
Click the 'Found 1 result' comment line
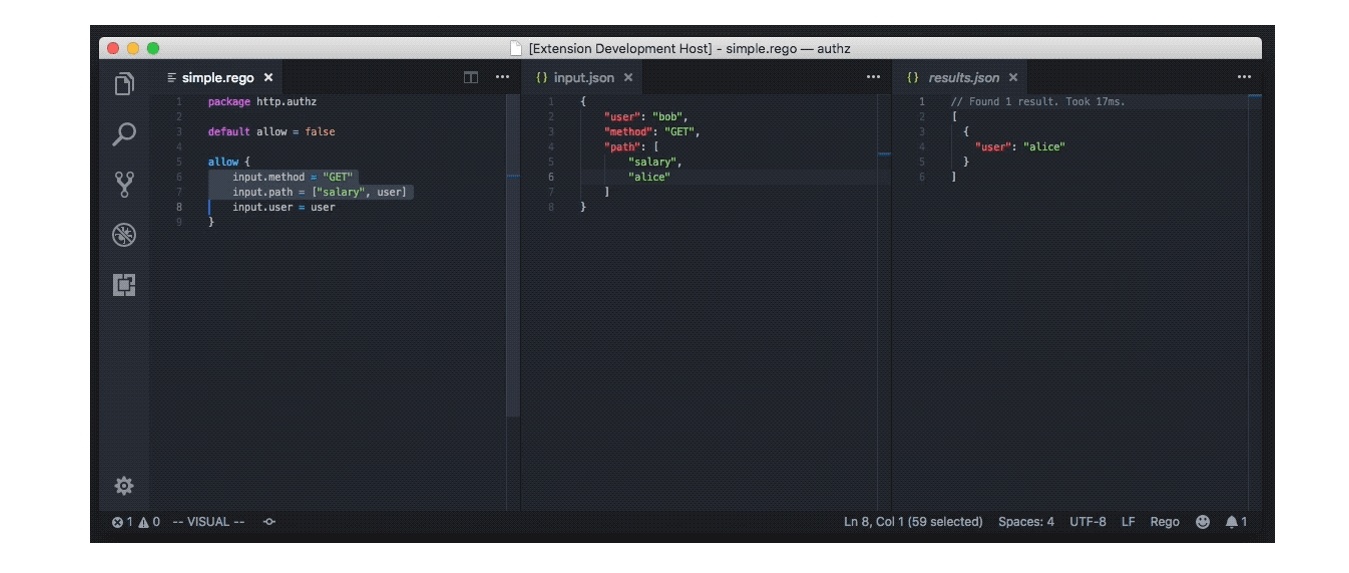click(1038, 102)
